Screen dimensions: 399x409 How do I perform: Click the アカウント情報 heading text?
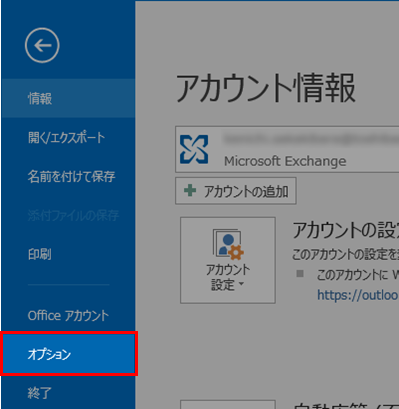(265, 88)
